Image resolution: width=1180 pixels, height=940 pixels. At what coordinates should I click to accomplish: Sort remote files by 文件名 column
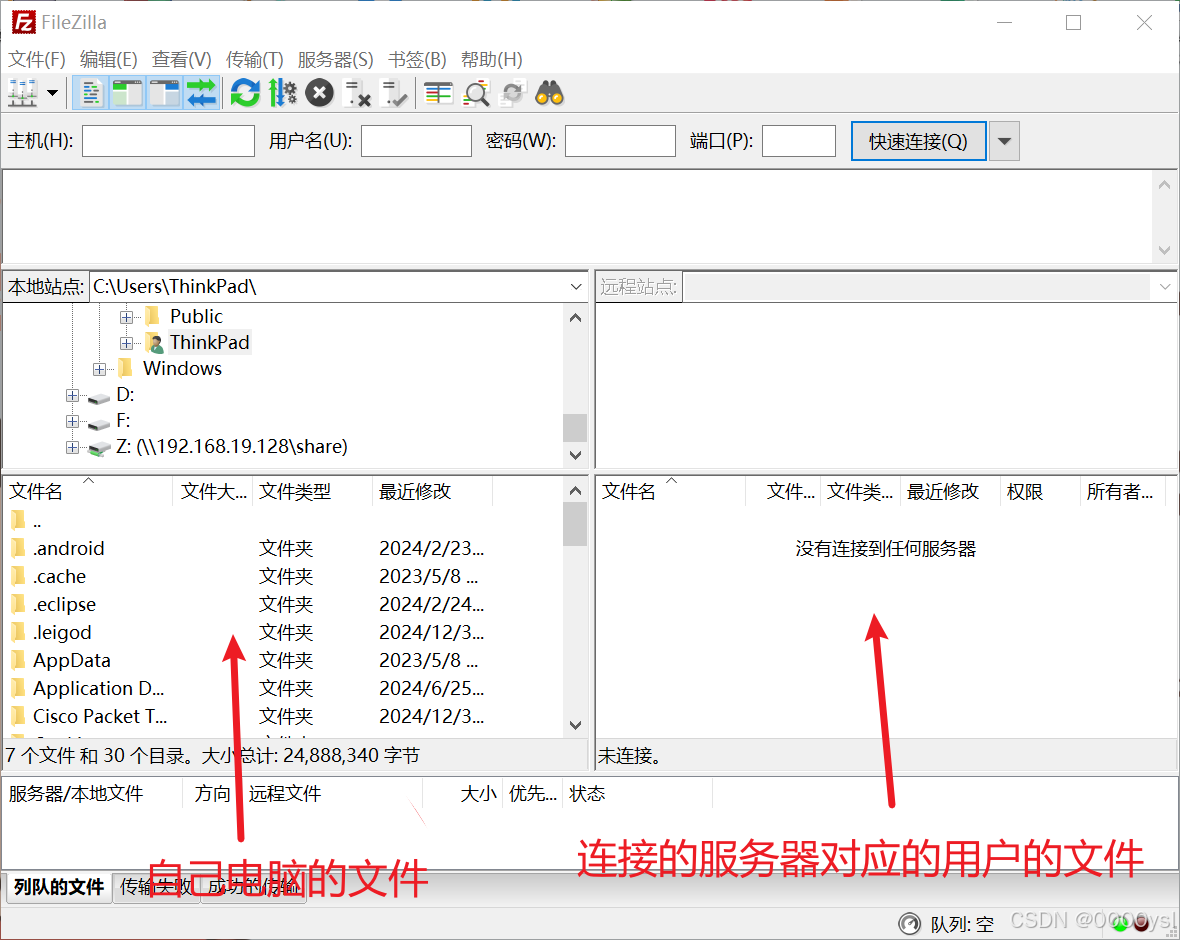(x=671, y=491)
